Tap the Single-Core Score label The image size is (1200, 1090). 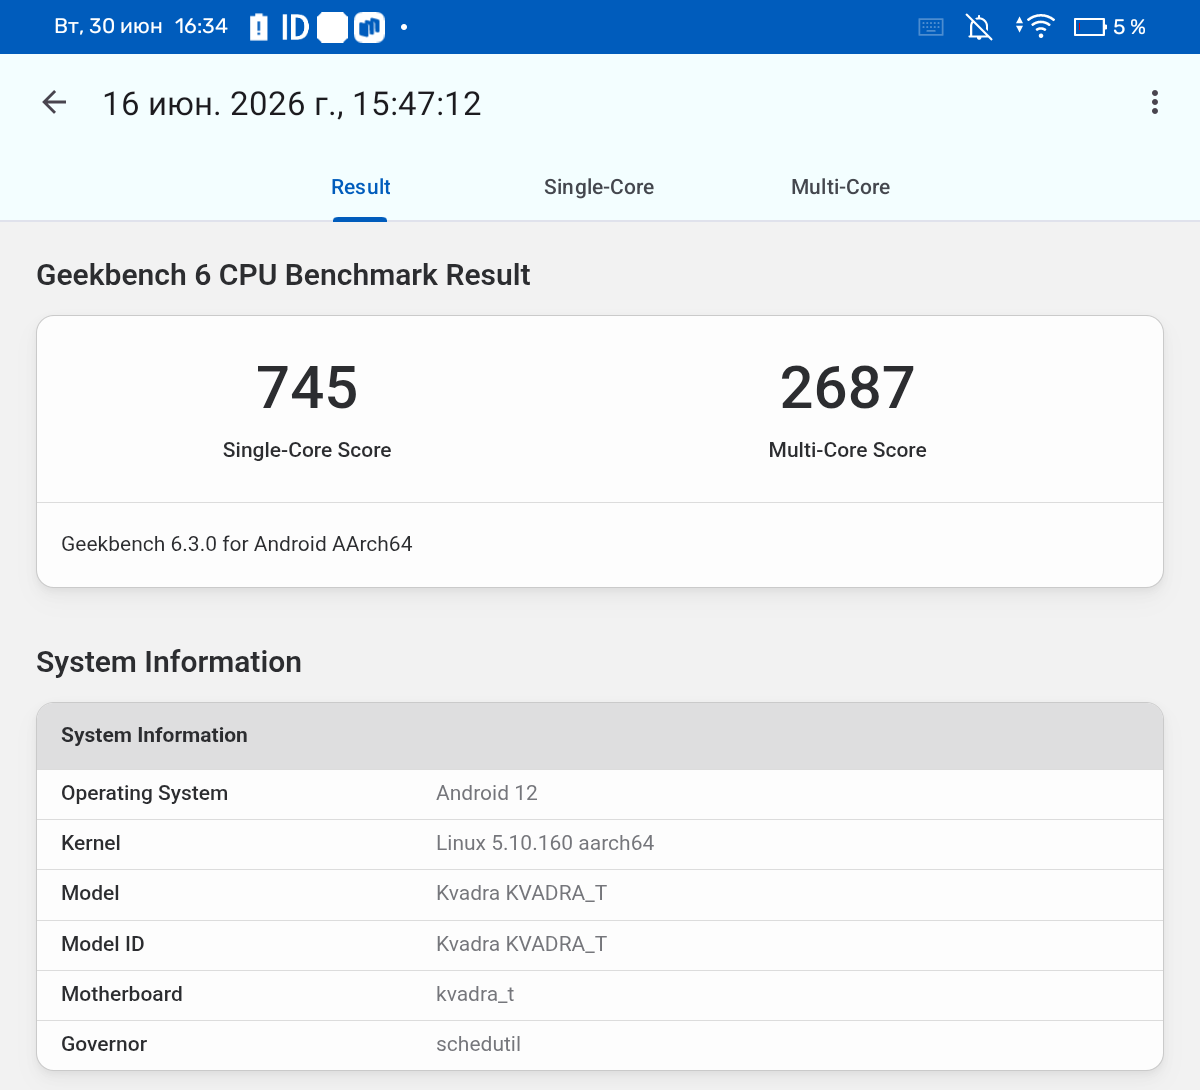[307, 450]
